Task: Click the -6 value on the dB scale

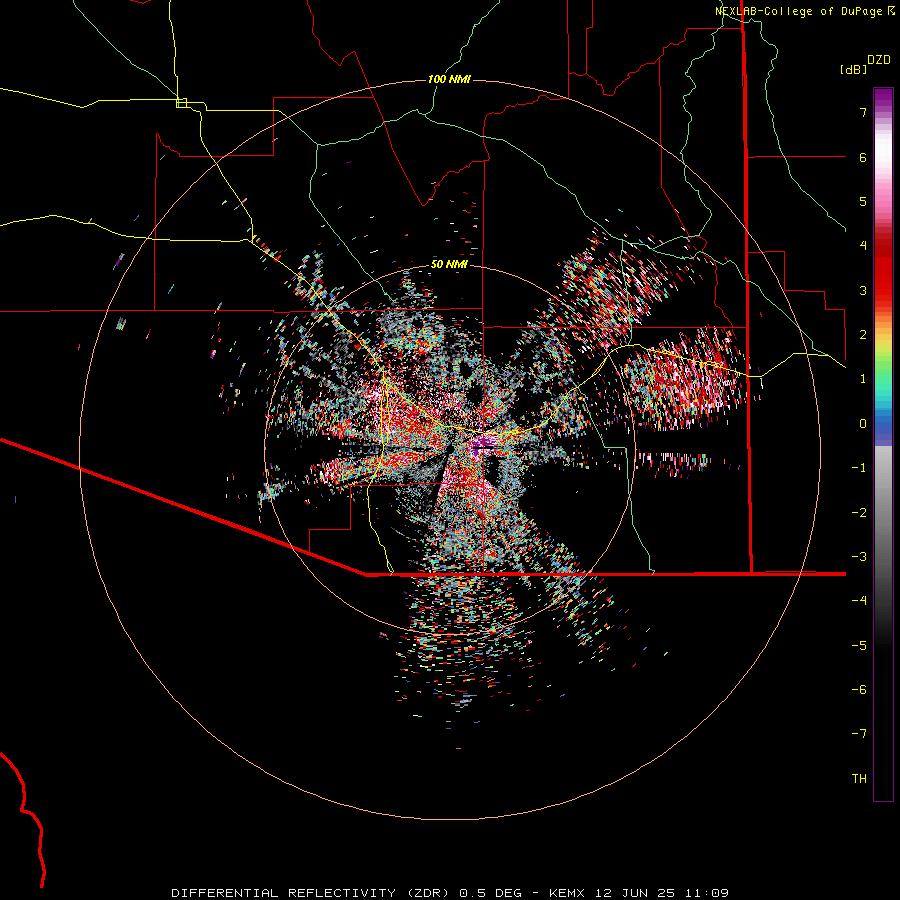Action: point(859,689)
